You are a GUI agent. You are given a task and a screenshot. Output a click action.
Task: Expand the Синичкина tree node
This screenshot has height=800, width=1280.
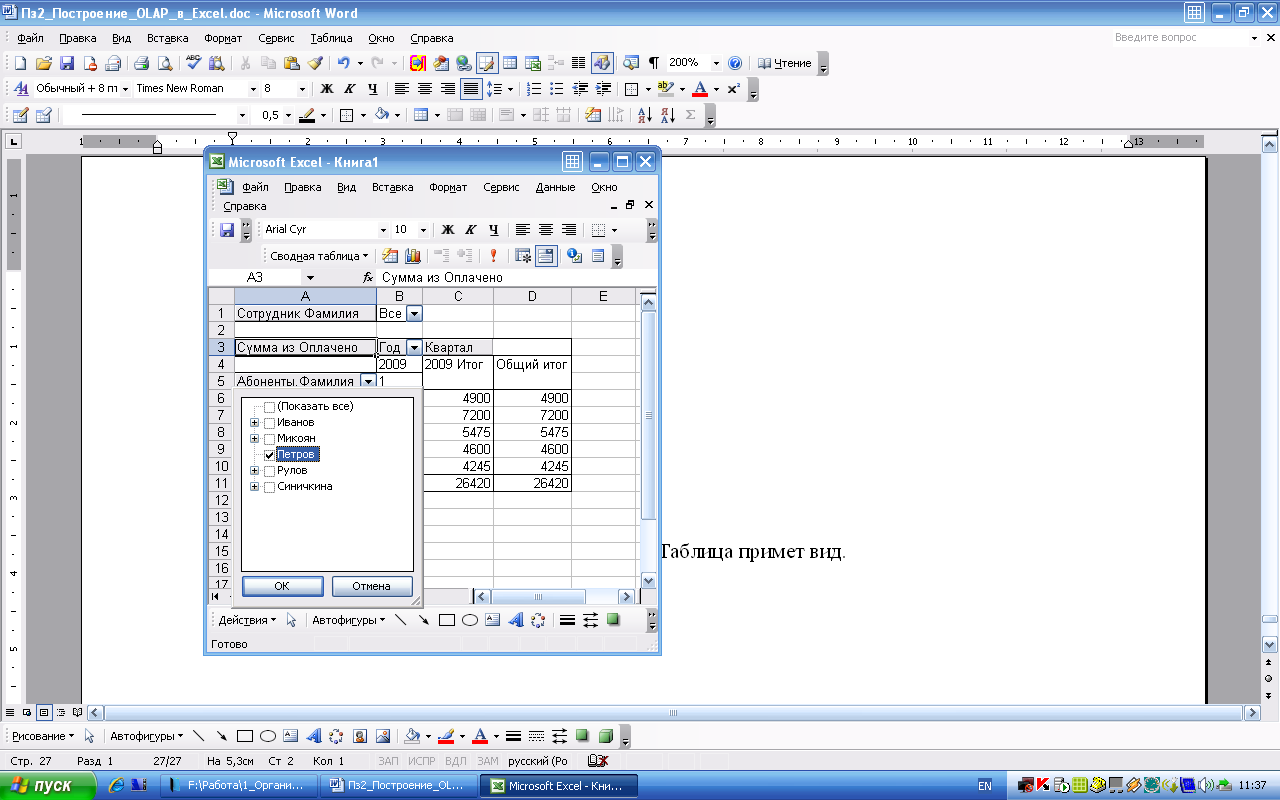pyautogui.click(x=255, y=487)
